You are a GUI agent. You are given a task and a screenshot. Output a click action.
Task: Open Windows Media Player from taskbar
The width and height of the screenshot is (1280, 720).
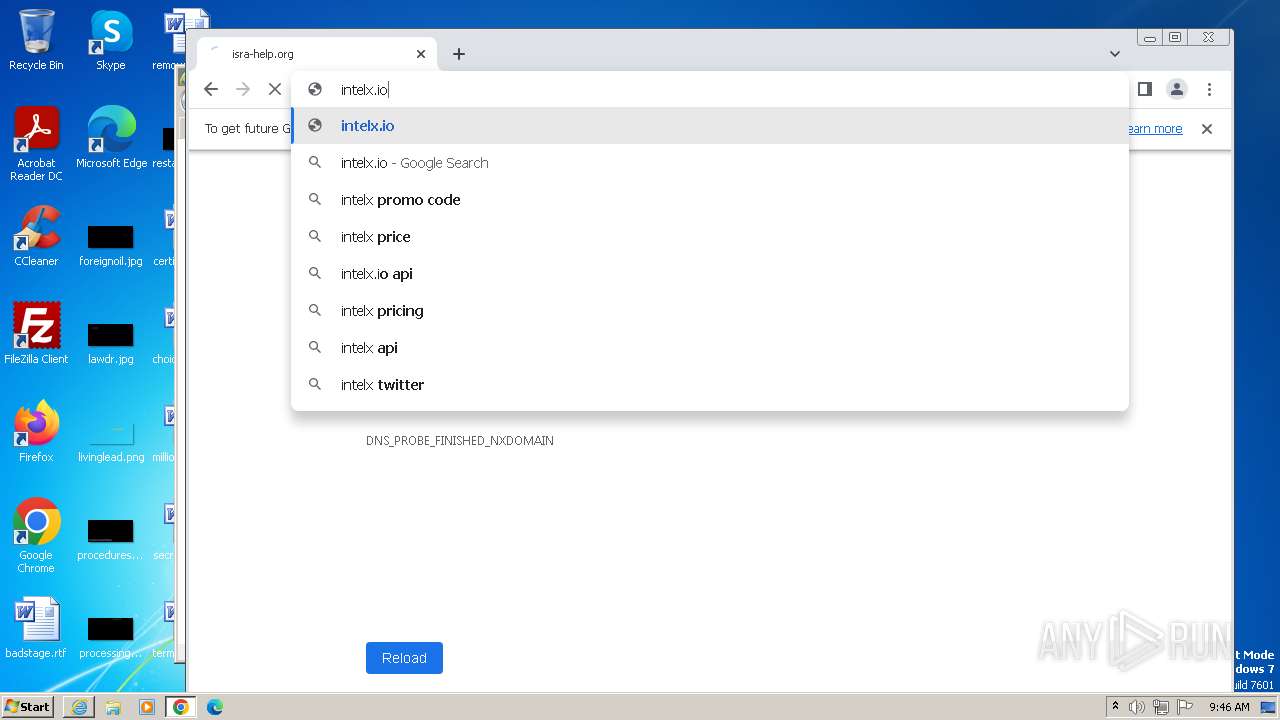[x=147, y=707]
